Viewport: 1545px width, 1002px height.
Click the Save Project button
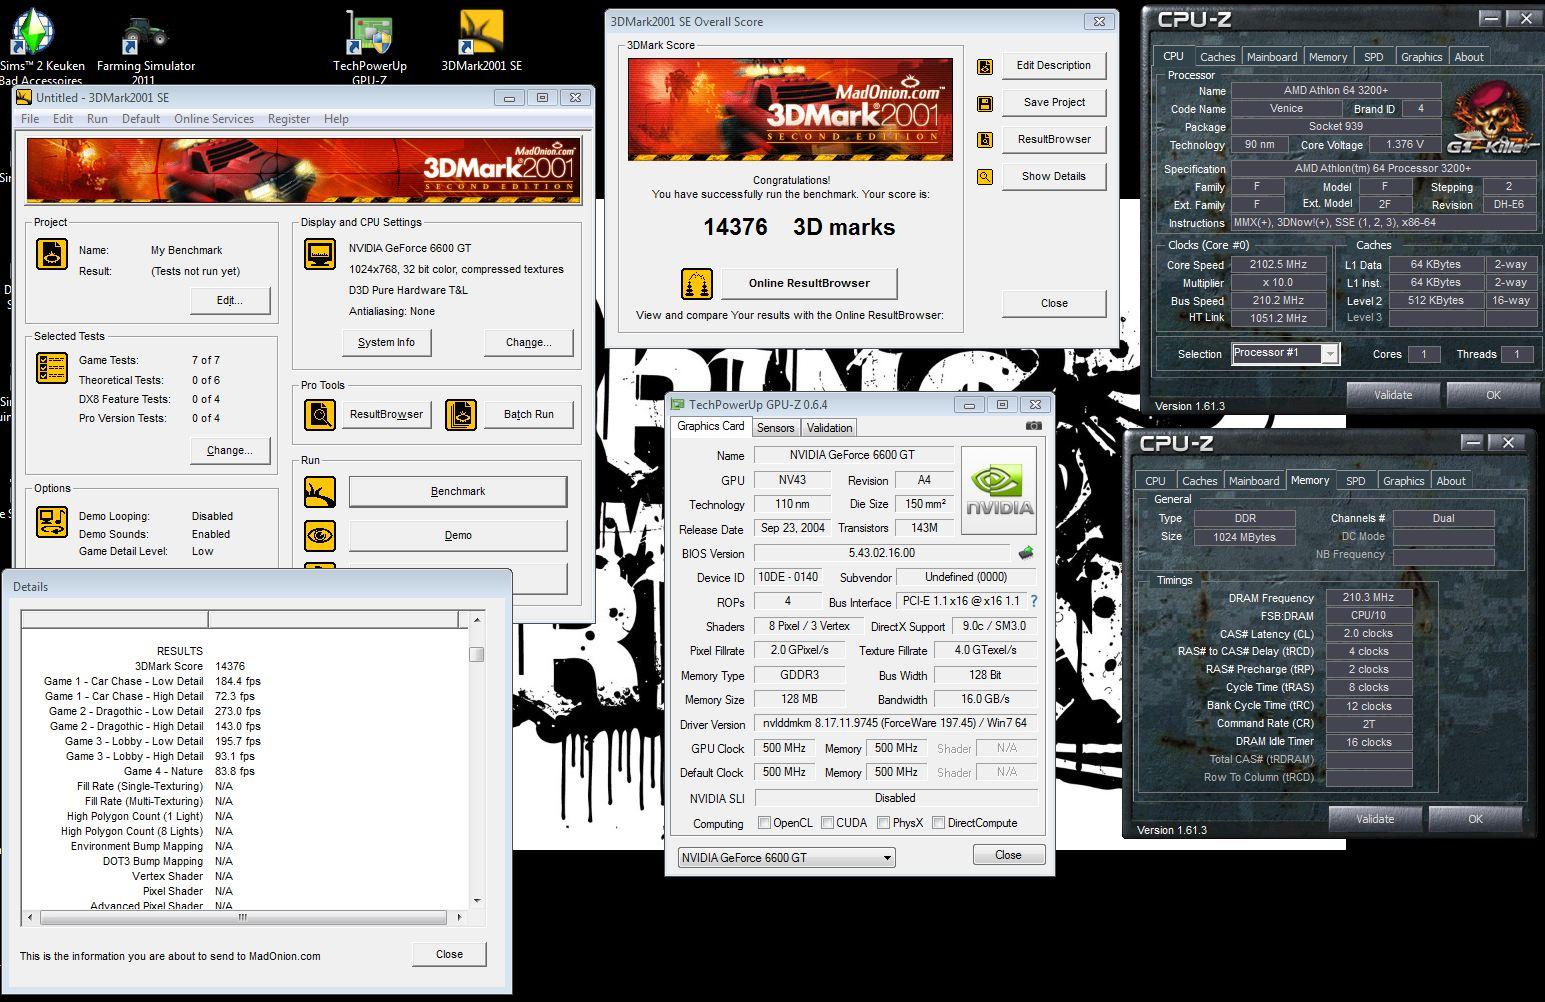click(x=1054, y=103)
